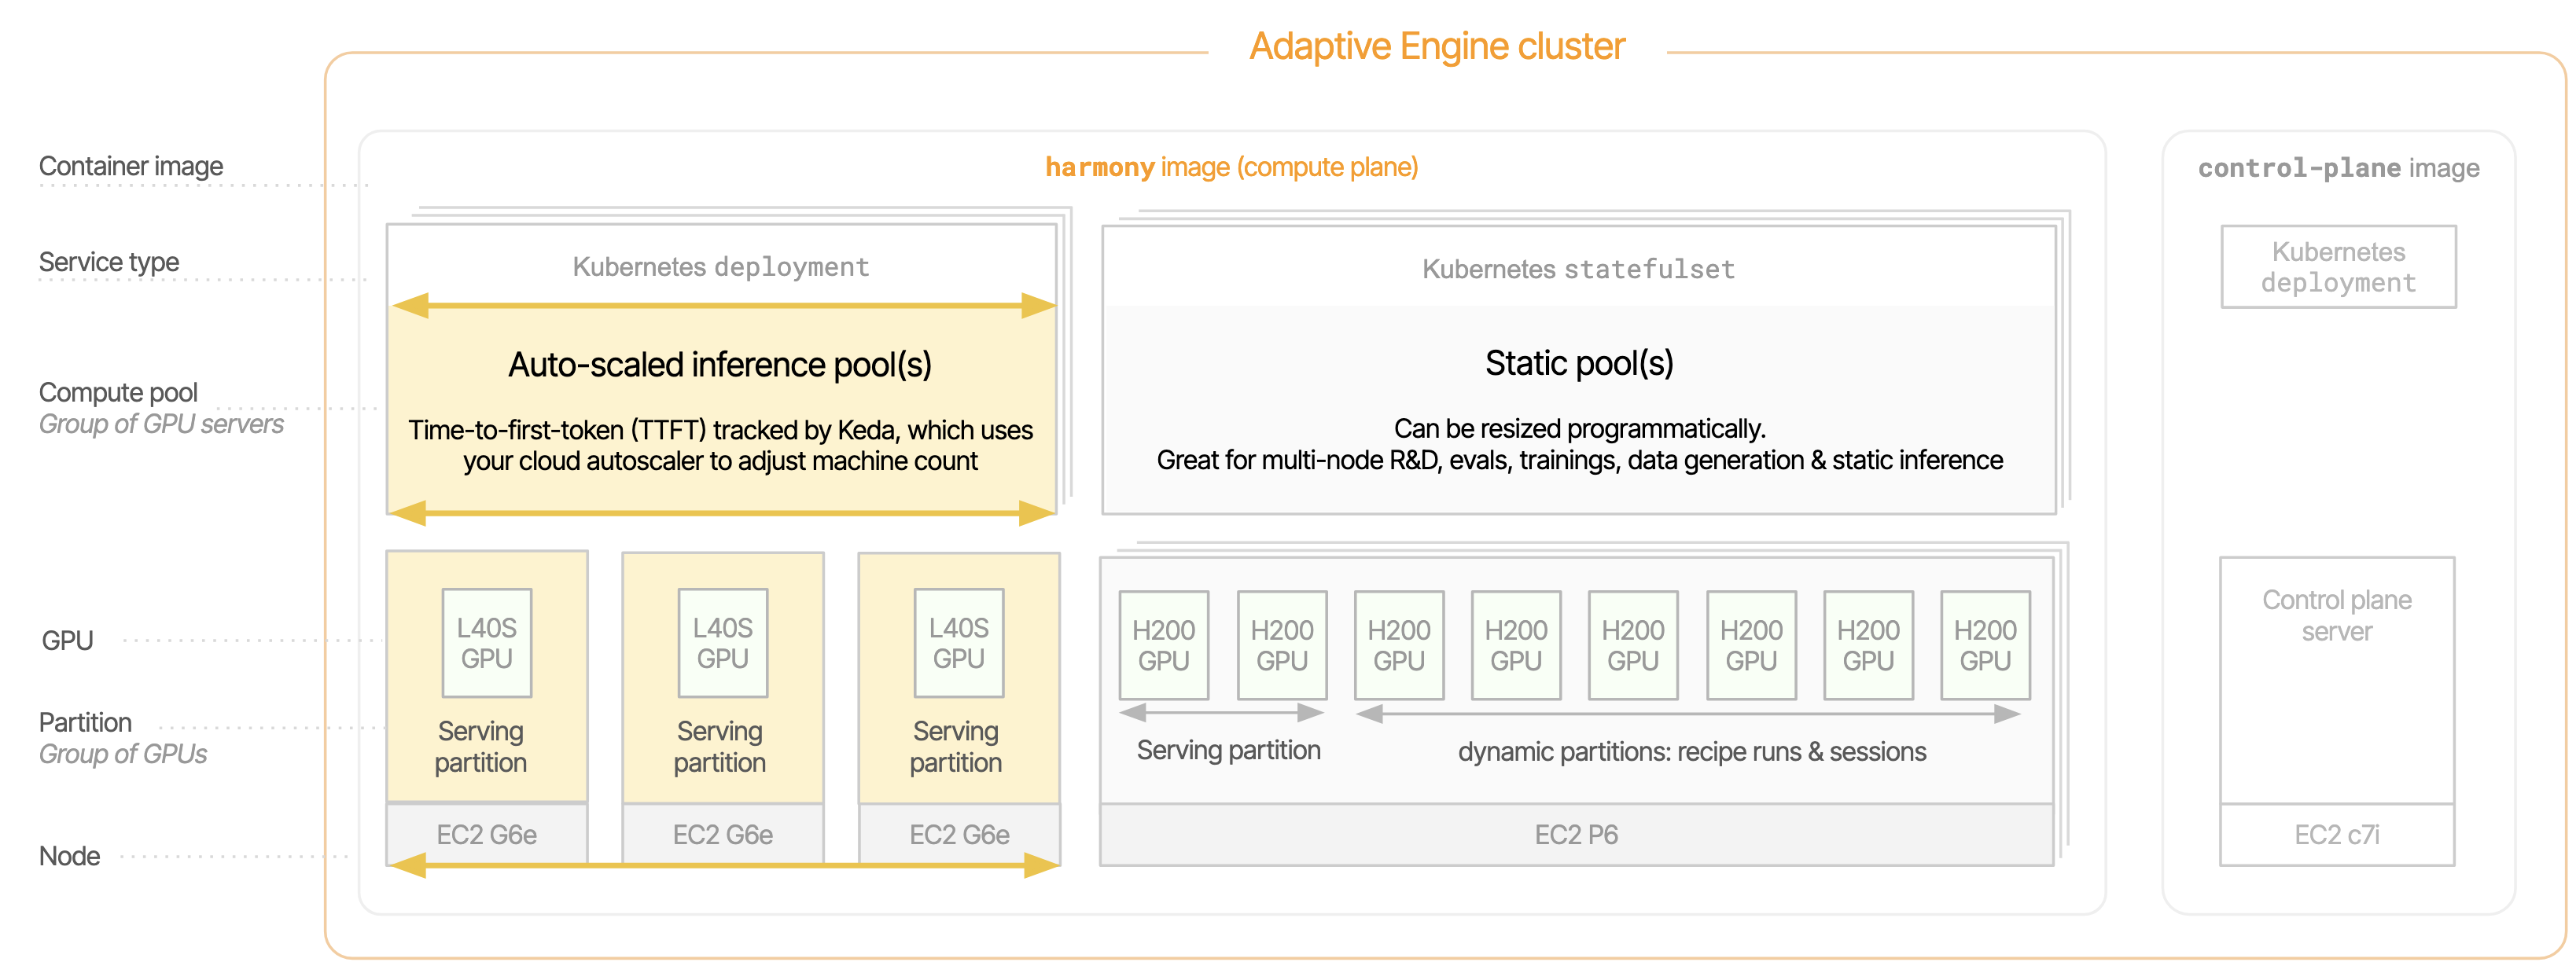Click the "Time-to-first-token (TTFT) tracked by Keda" description
The image size is (2576, 973).
(720, 445)
